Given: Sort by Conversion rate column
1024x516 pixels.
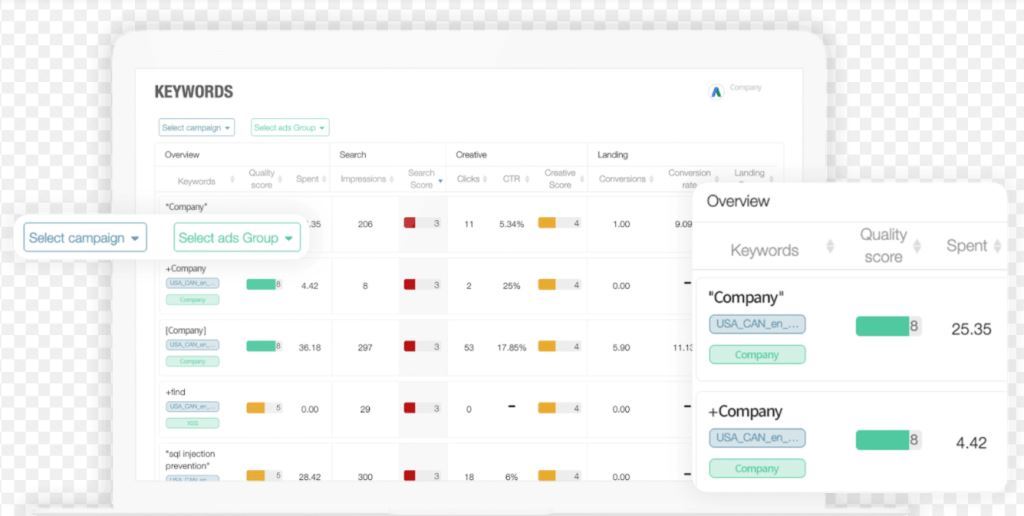Looking at the screenshot, I should tap(716, 178).
